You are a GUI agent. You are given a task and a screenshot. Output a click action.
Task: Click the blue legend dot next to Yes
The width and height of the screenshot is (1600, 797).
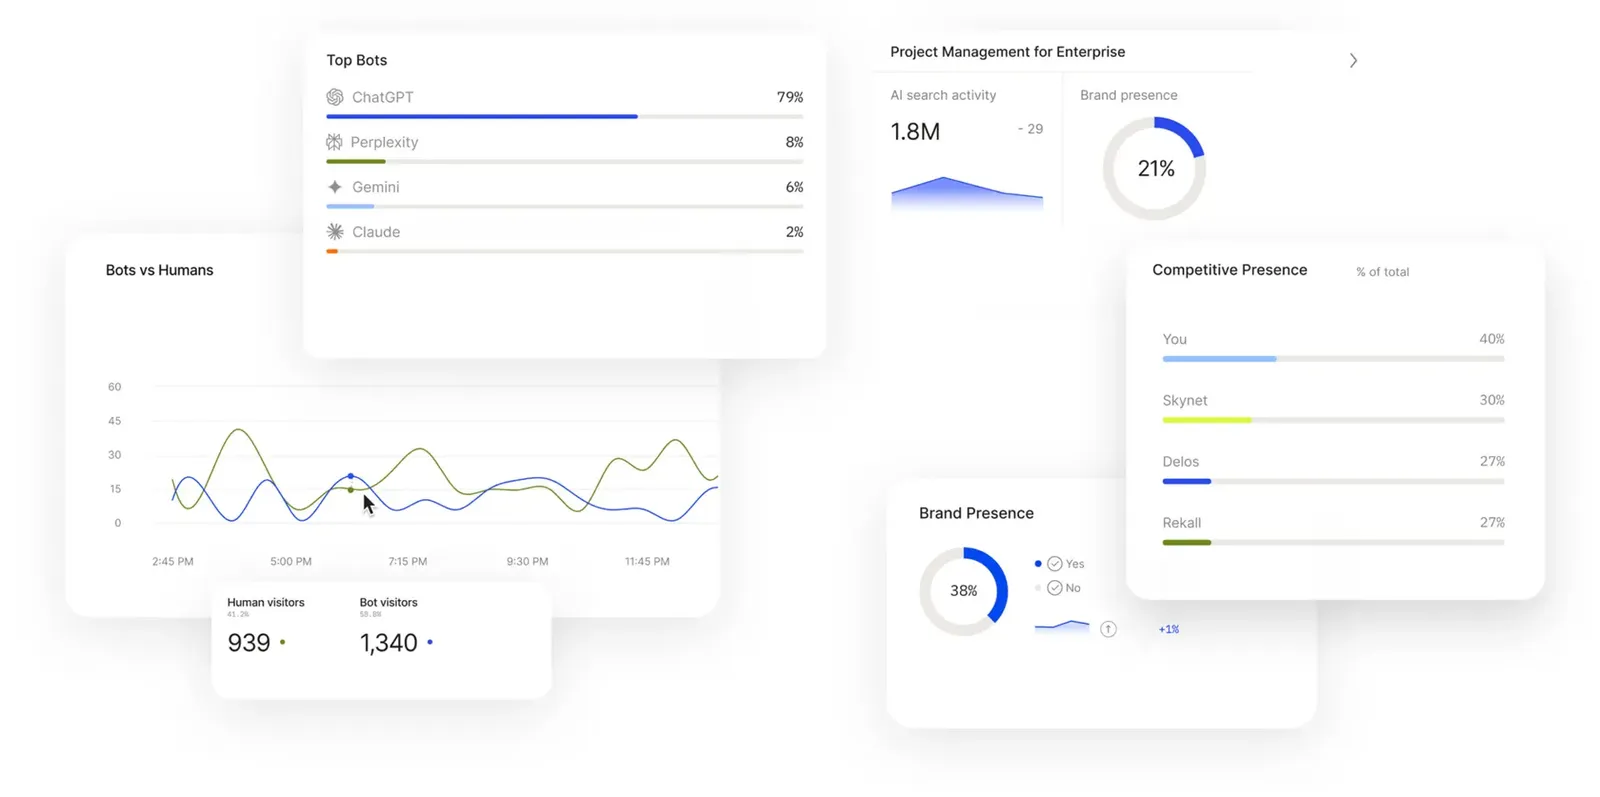pyautogui.click(x=1038, y=564)
